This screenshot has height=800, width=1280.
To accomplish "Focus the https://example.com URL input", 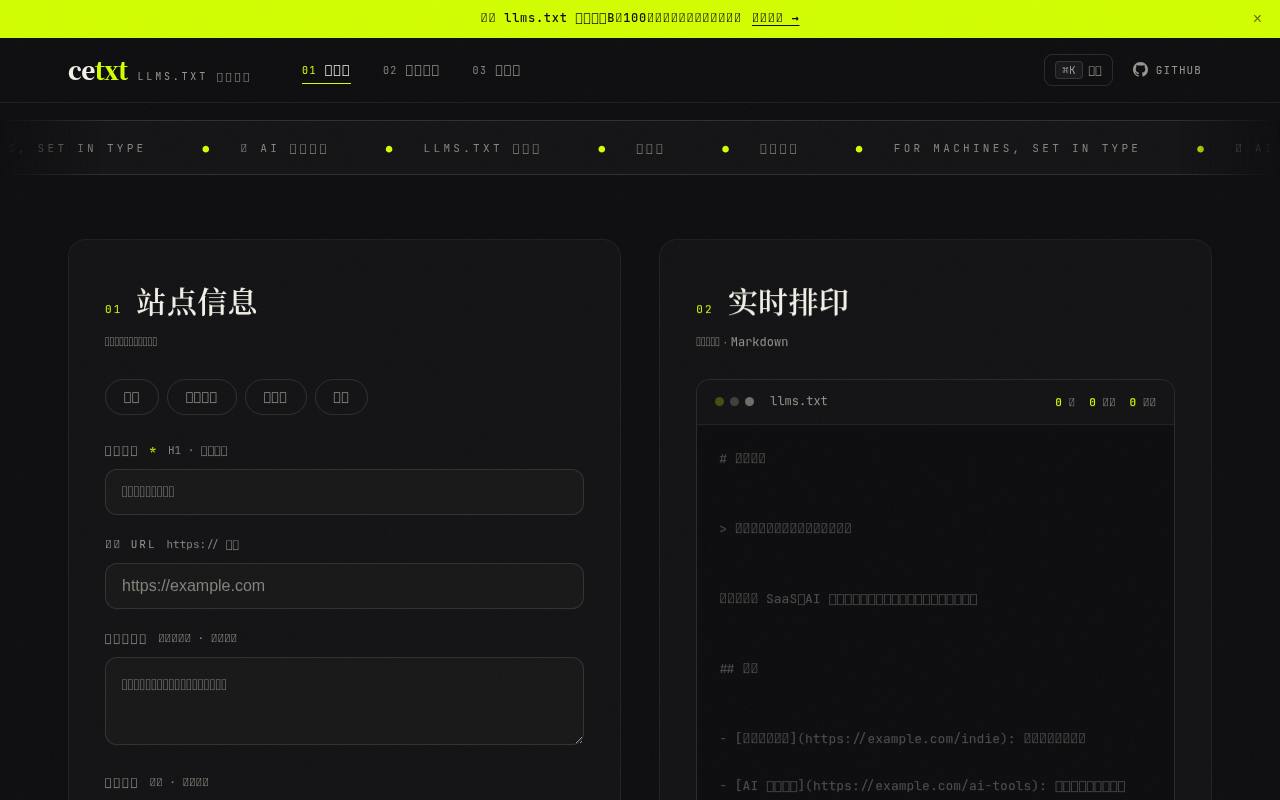I will tap(344, 586).
